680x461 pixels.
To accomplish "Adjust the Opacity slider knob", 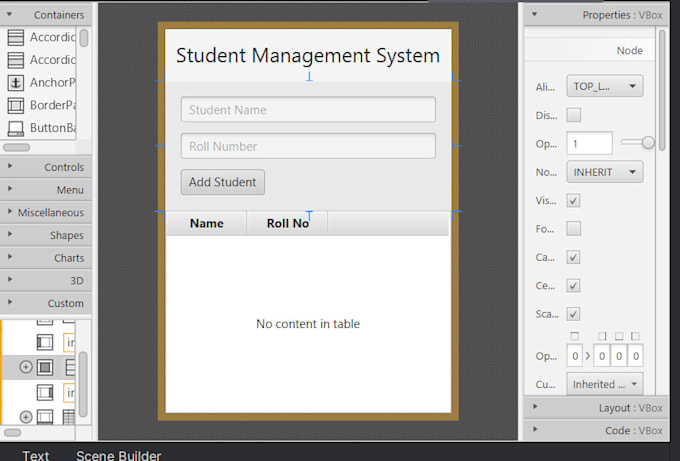I will 648,143.
